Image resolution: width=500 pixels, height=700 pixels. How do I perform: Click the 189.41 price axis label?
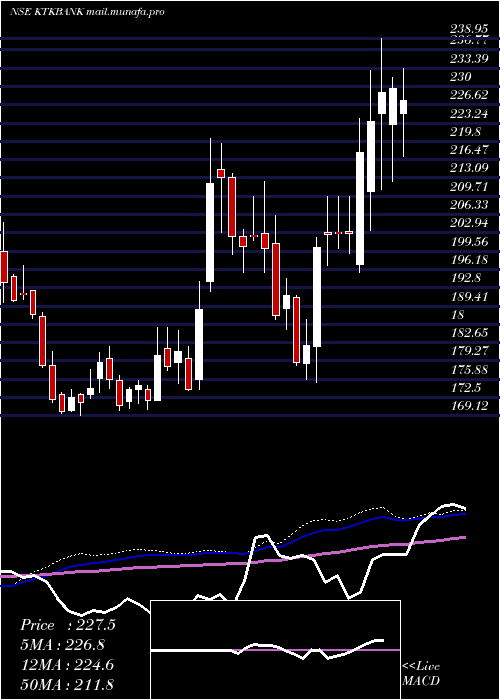coord(469,296)
